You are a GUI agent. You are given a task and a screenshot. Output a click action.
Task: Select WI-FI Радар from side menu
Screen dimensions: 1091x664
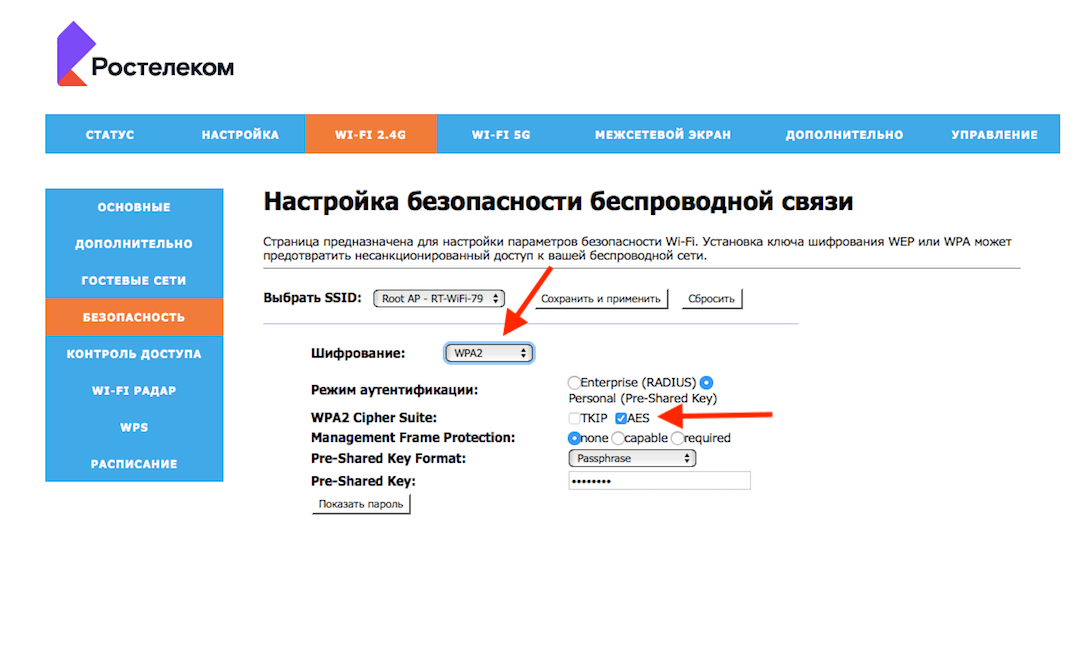pos(134,391)
